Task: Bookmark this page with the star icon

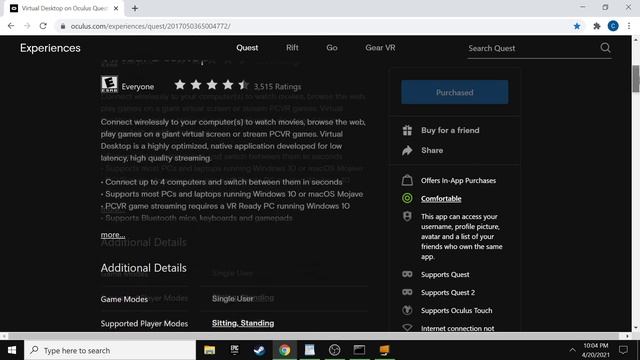Action: pyautogui.click(x=577, y=26)
